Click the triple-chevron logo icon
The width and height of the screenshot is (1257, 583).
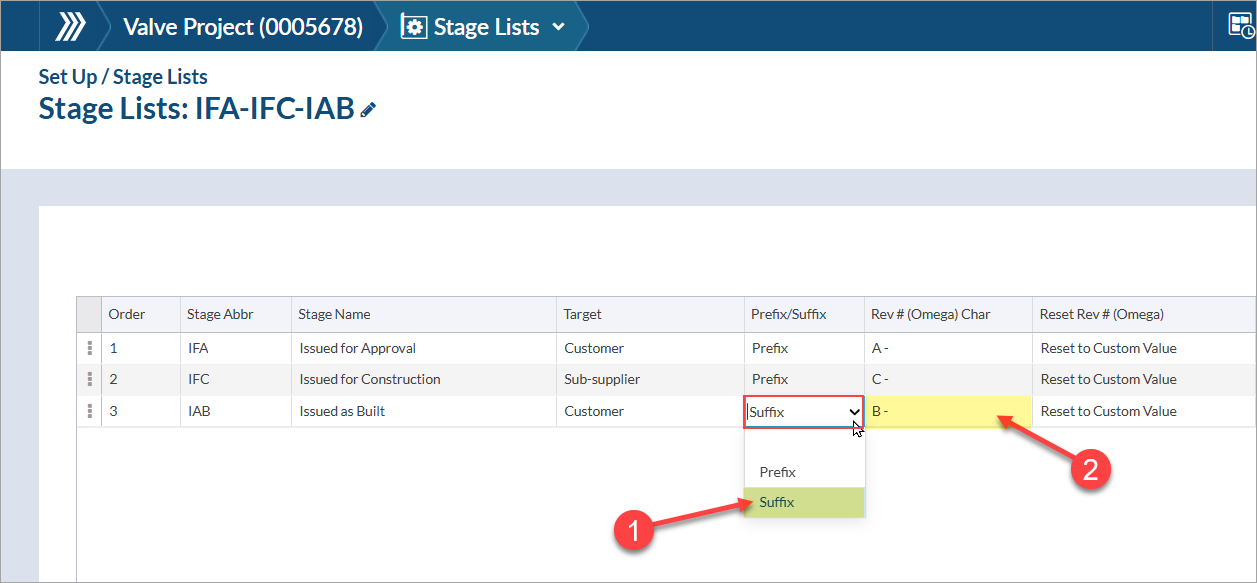(69, 26)
